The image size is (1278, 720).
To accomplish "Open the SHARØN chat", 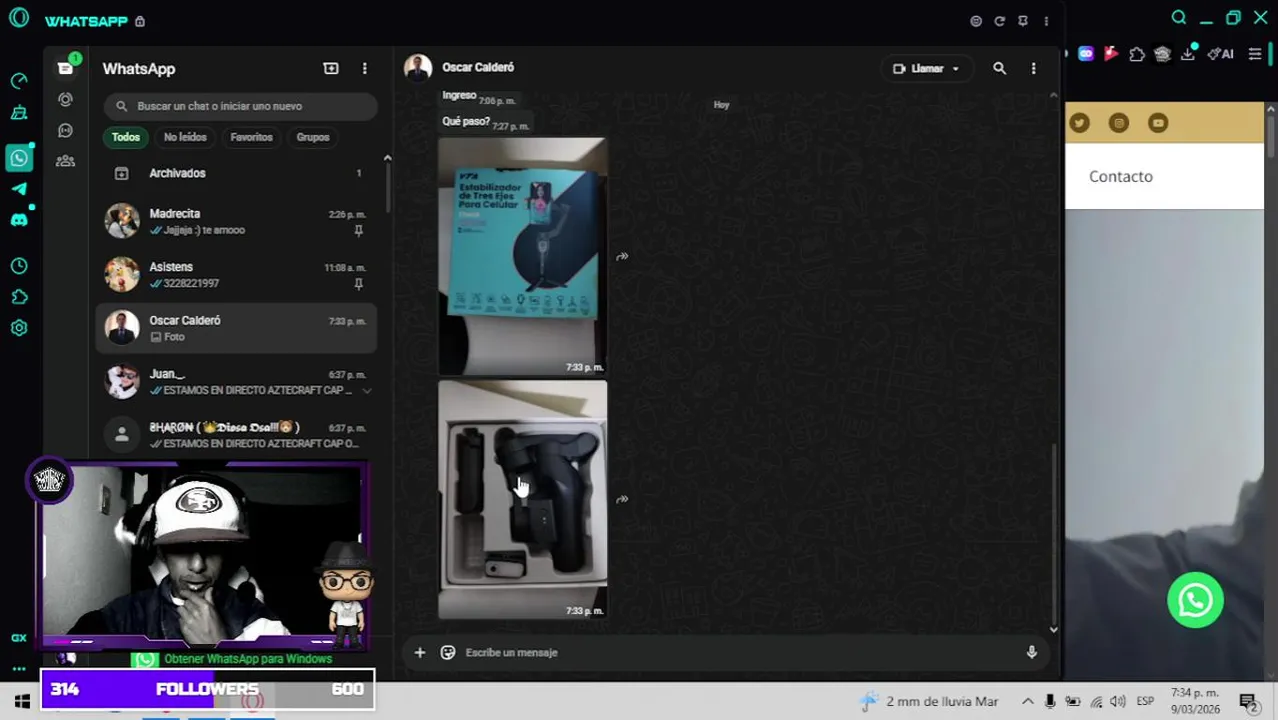I will [236, 435].
